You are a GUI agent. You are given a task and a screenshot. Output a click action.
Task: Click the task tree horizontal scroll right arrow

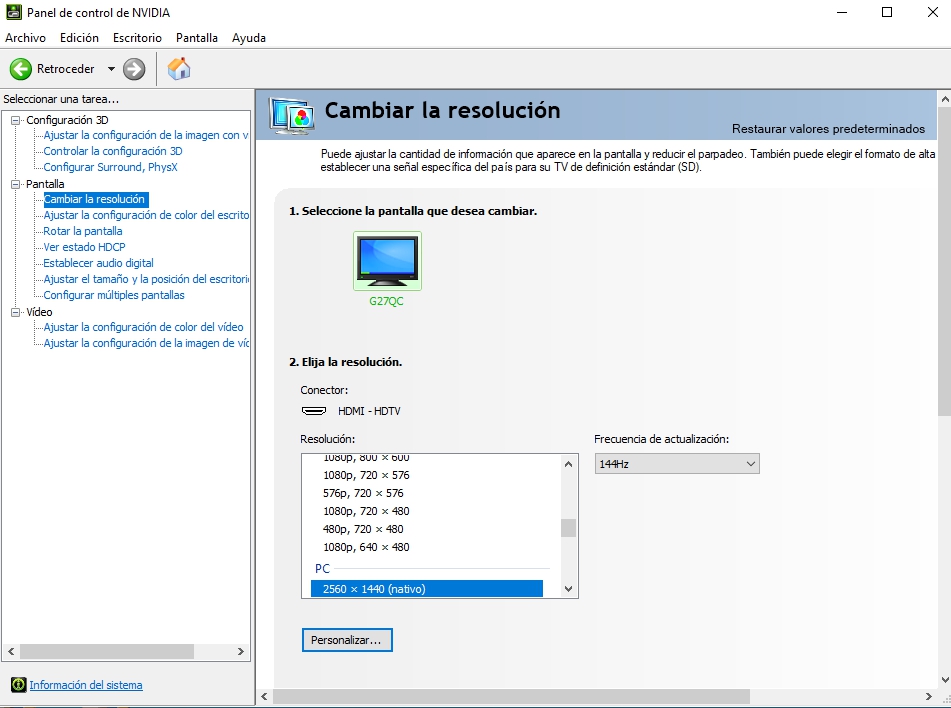(x=241, y=652)
